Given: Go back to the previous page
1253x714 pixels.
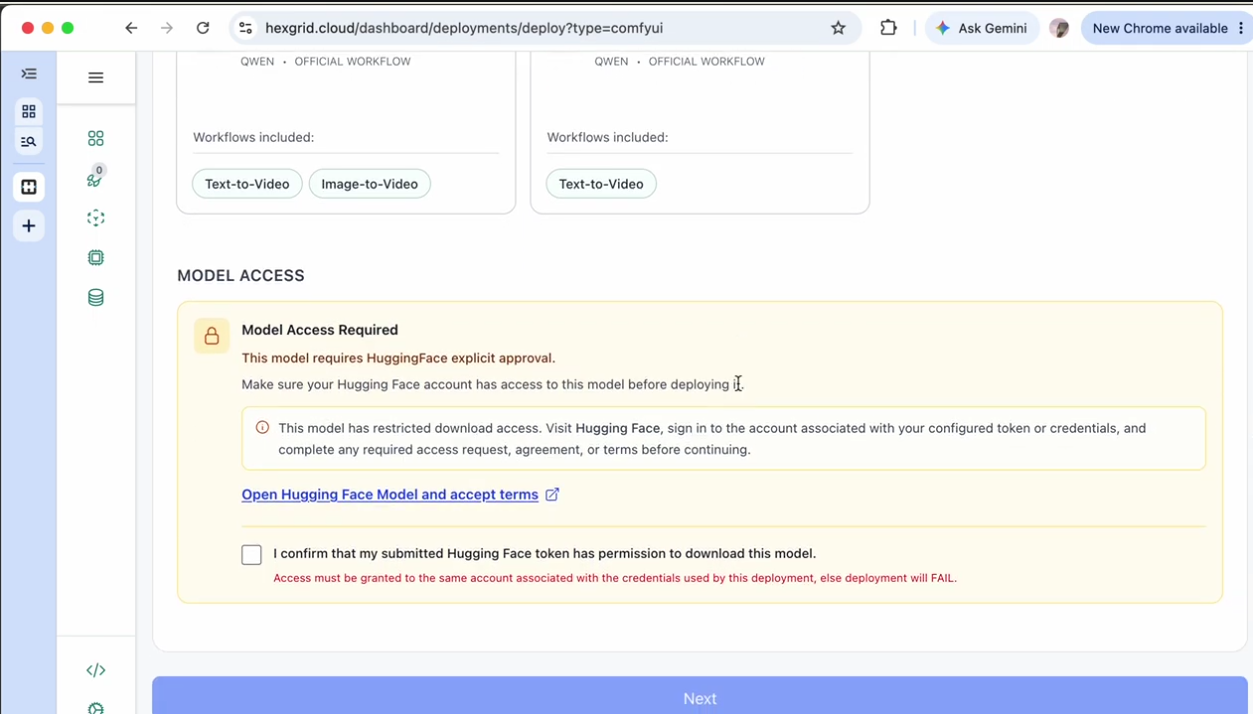Looking at the screenshot, I should 131,28.
